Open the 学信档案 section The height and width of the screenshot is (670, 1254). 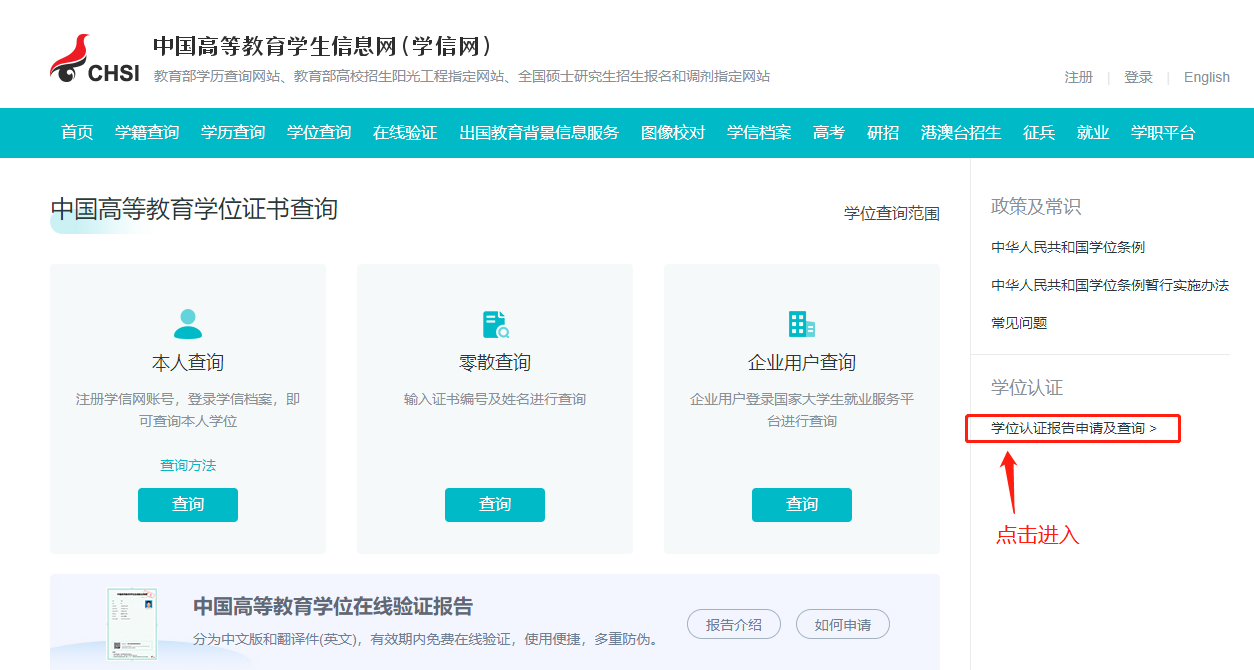759,131
